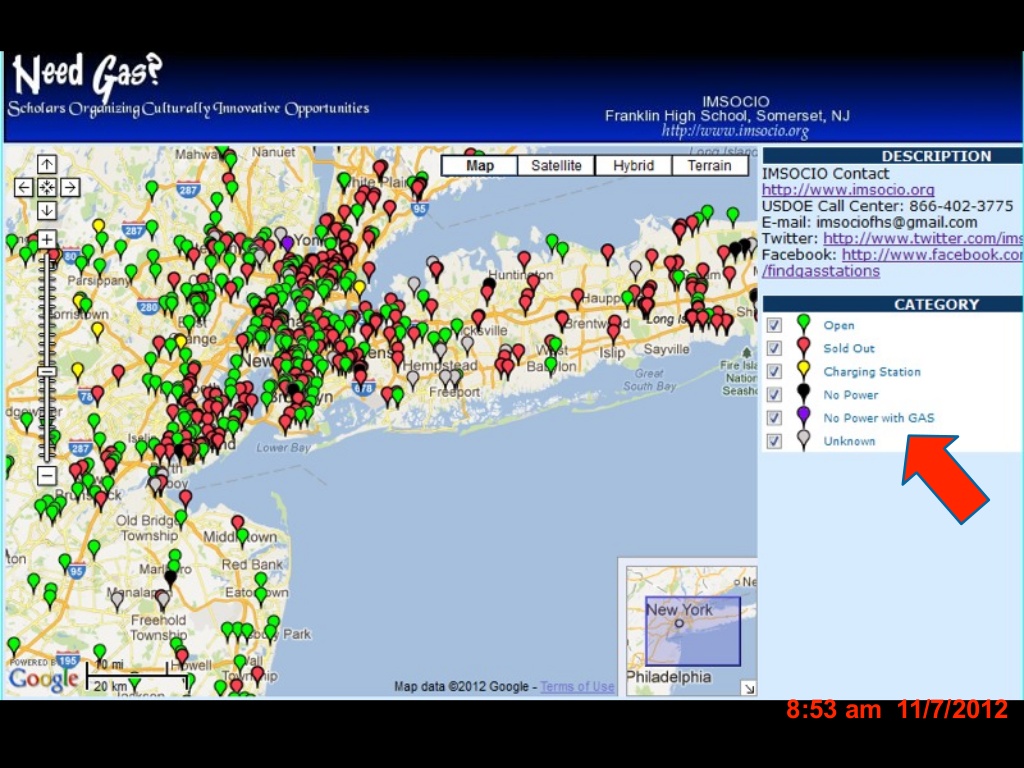
Task: Click the Sayville map label
Action: click(666, 349)
